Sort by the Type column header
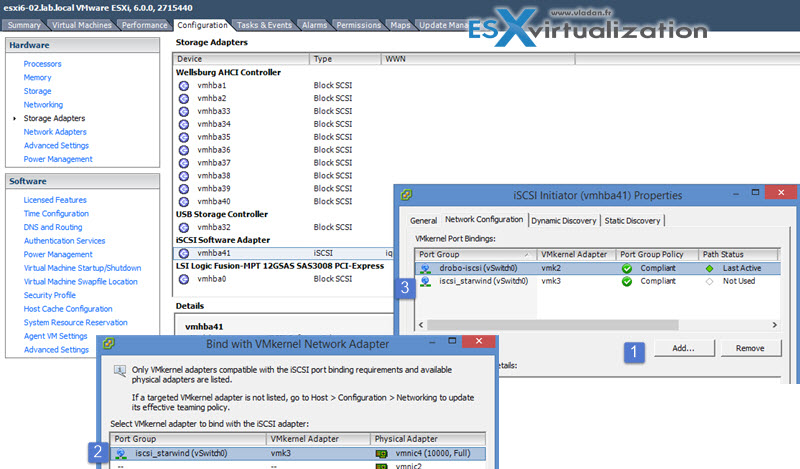This screenshot has width=800, height=469. click(345, 59)
